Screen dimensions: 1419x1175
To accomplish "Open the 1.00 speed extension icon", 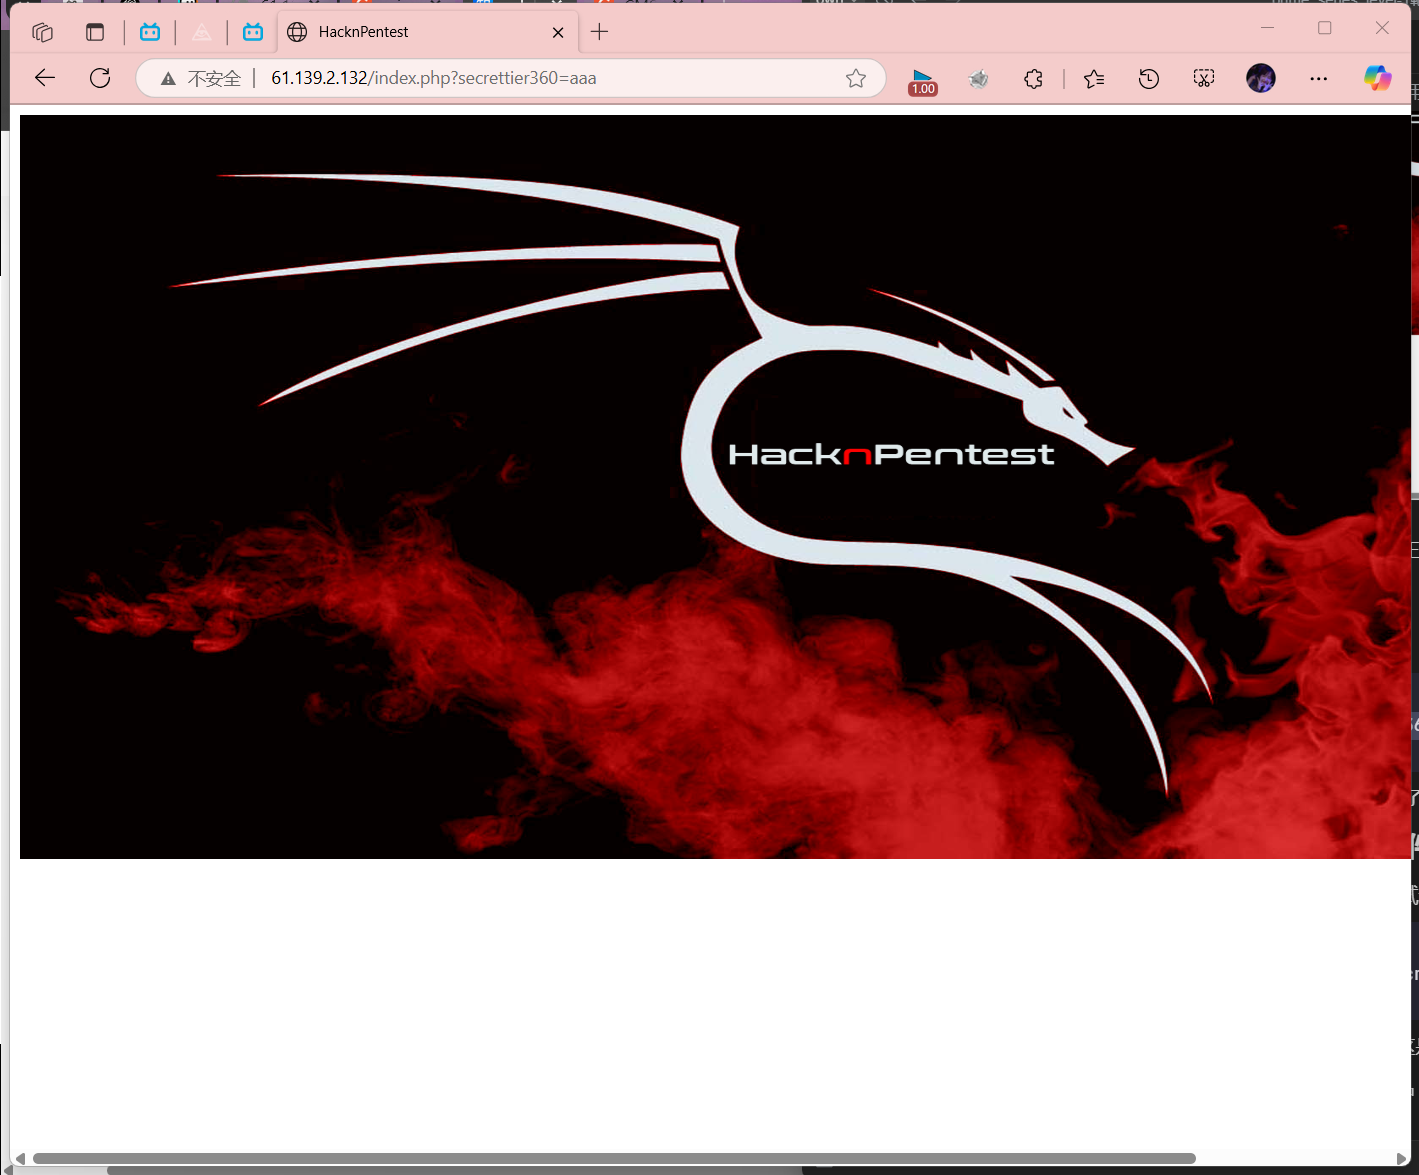I will tap(923, 80).
